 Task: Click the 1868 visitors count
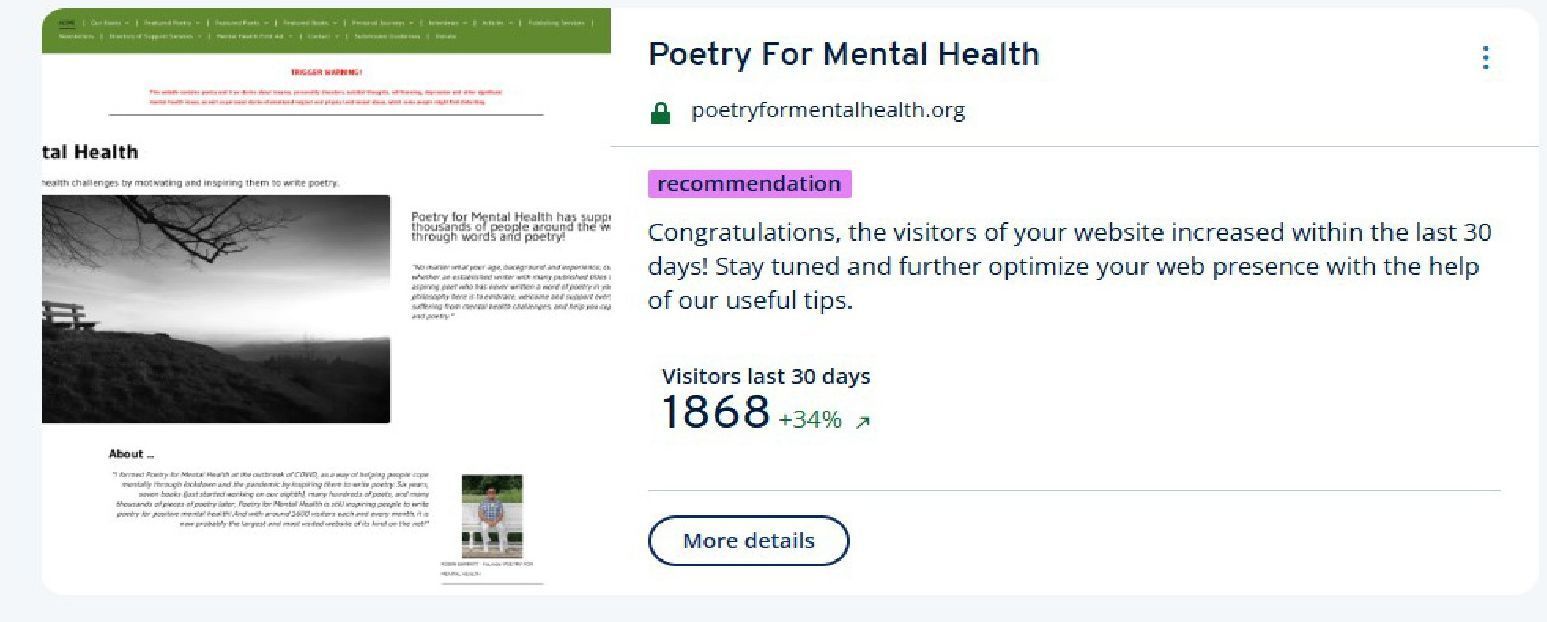[x=715, y=412]
